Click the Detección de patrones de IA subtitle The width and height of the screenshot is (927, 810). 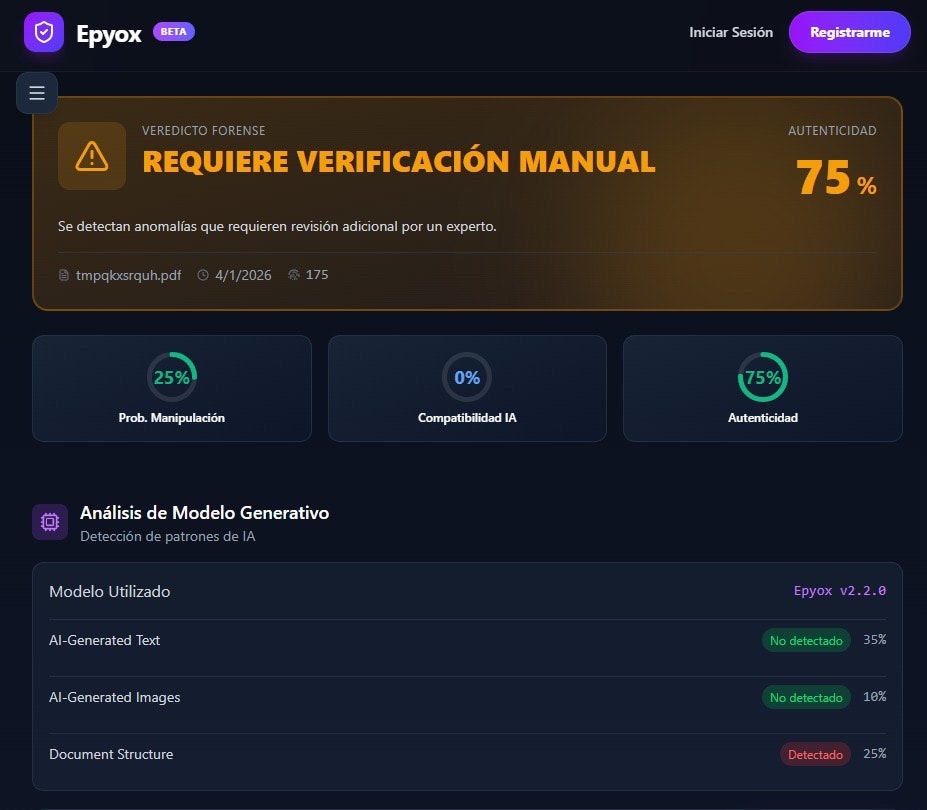pyautogui.click(x=168, y=536)
